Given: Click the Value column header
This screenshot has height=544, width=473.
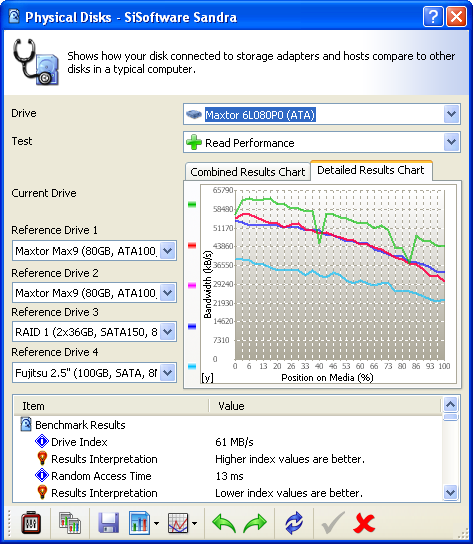Looking at the screenshot, I should 325,406.
